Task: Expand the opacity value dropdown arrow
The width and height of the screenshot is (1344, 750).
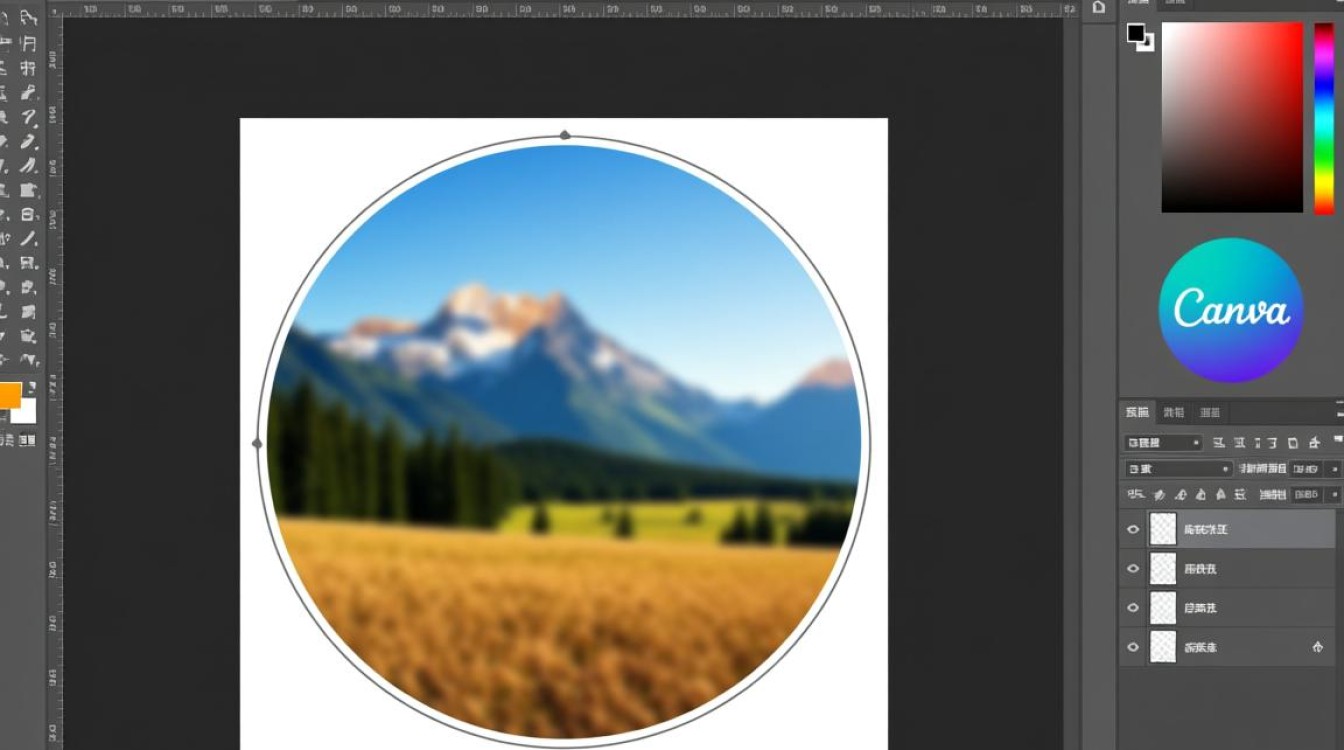Action: (1335, 468)
